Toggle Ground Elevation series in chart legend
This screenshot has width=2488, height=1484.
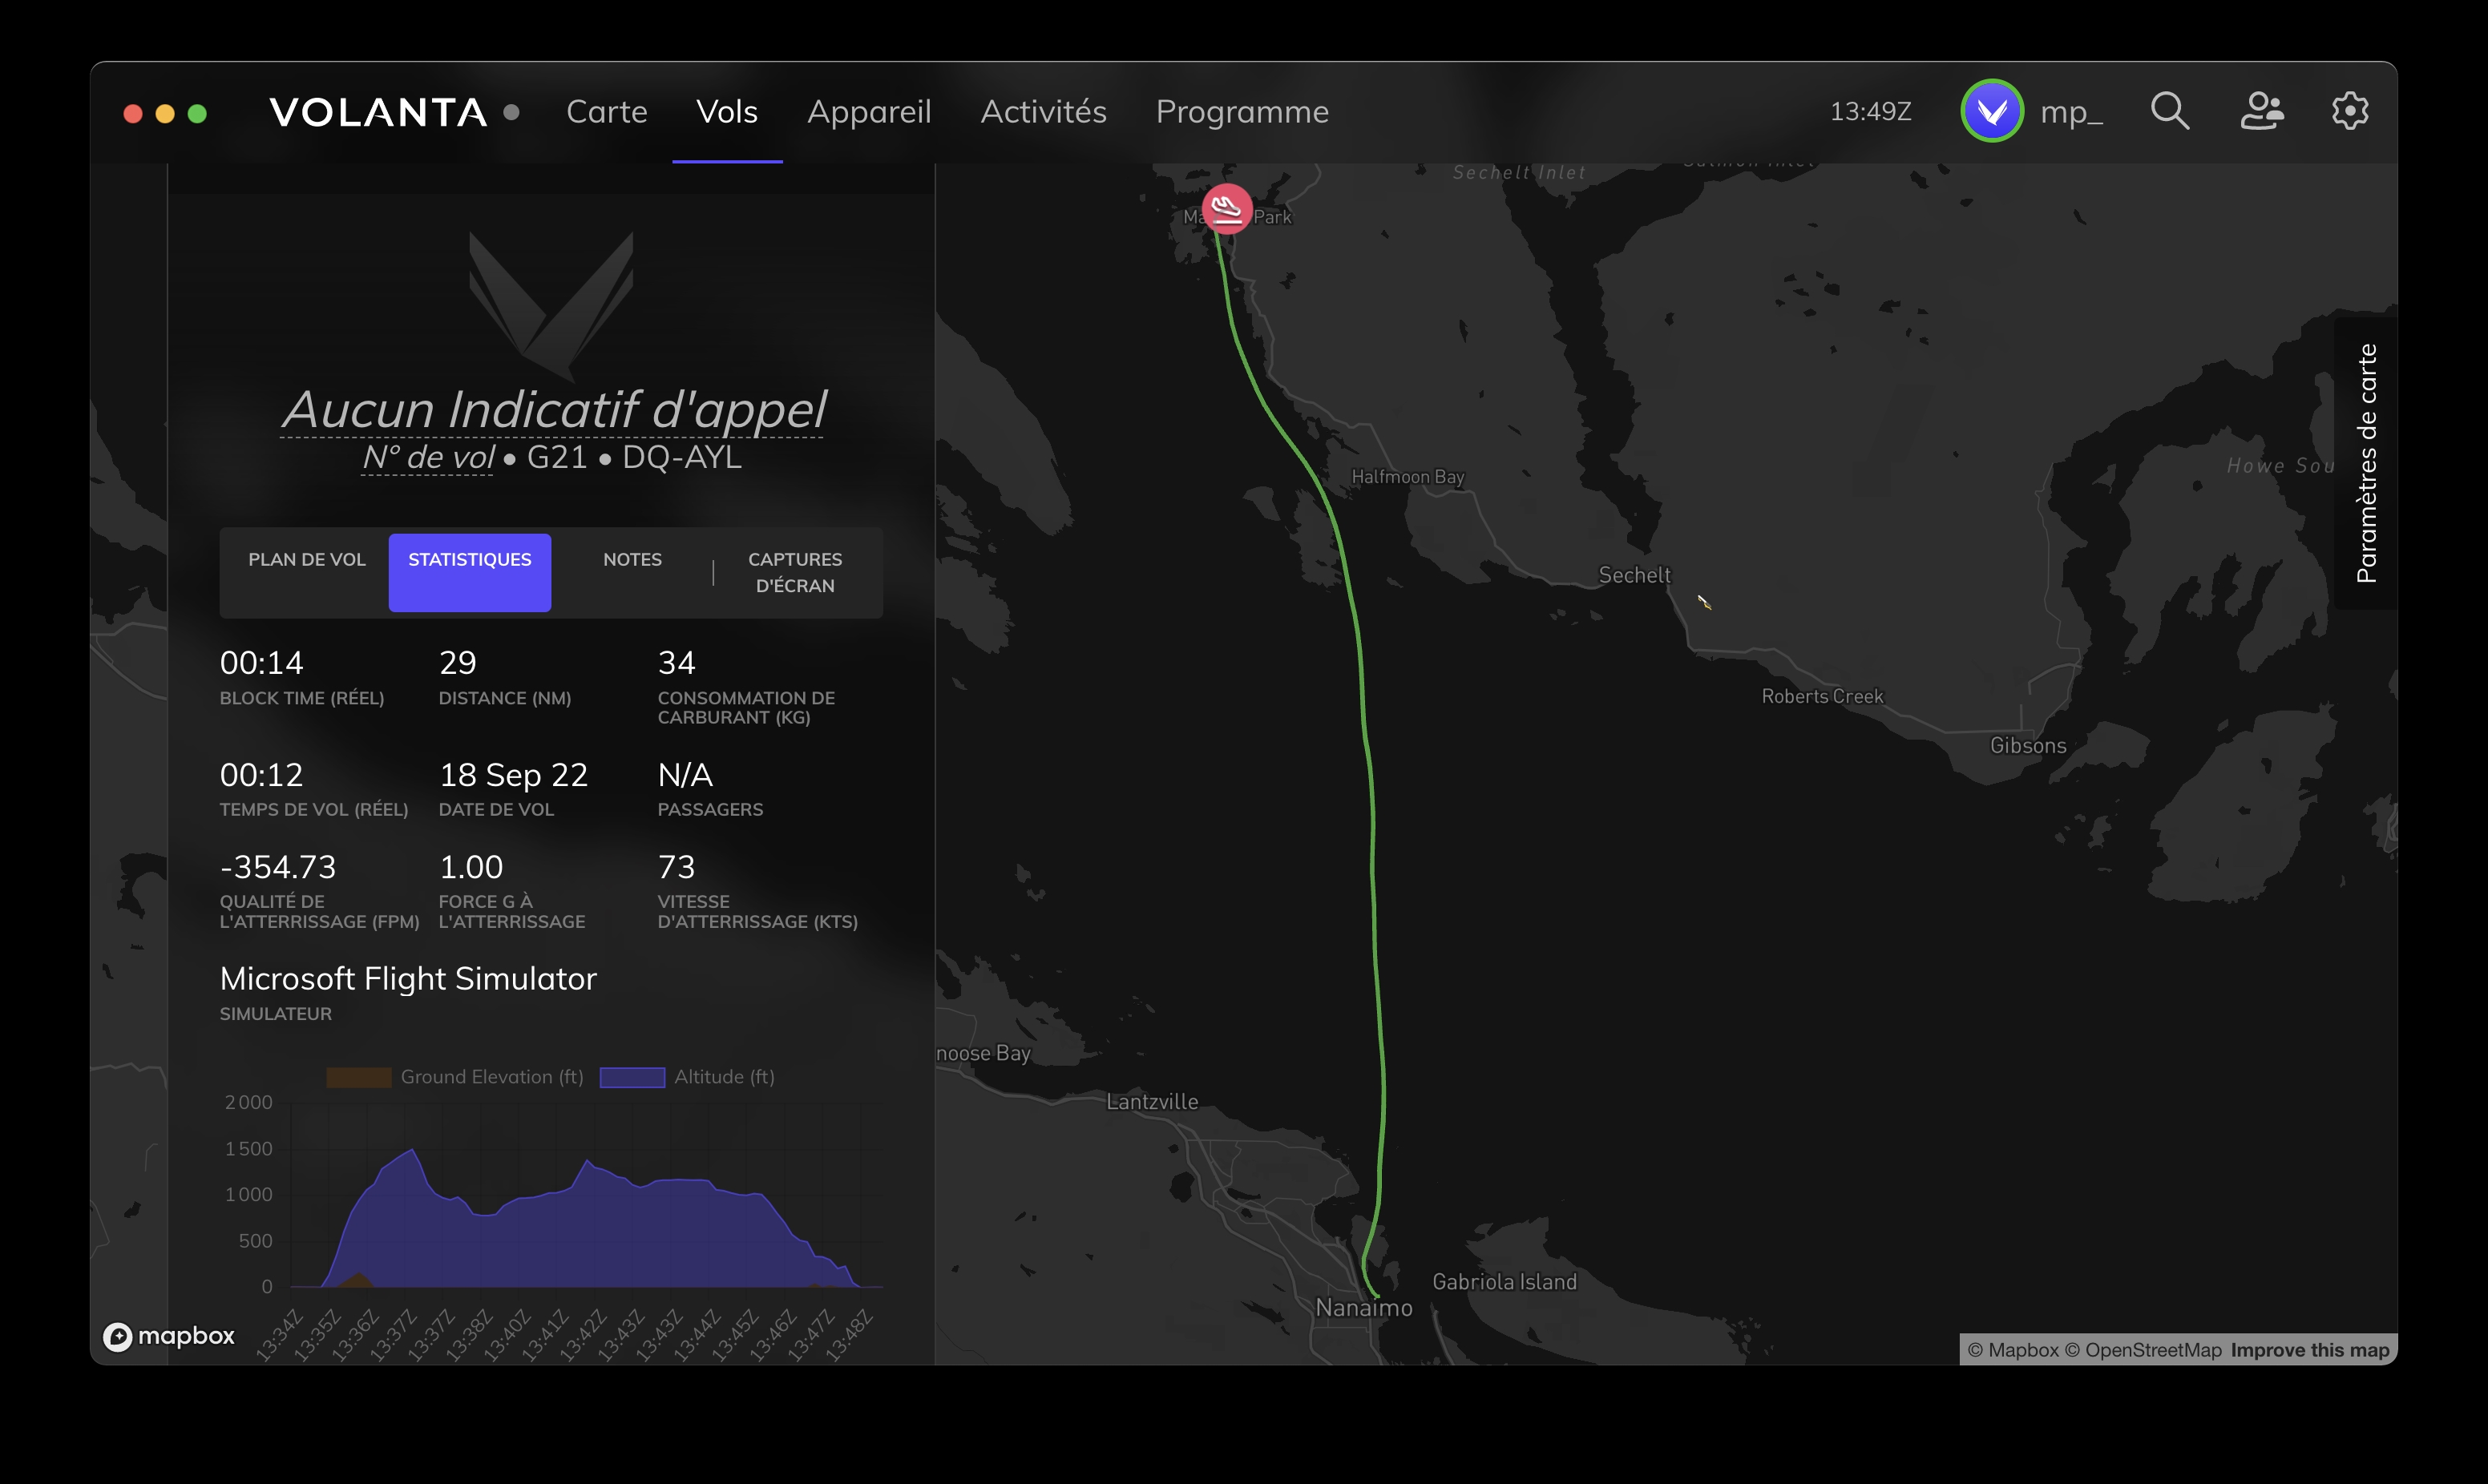(x=455, y=1077)
